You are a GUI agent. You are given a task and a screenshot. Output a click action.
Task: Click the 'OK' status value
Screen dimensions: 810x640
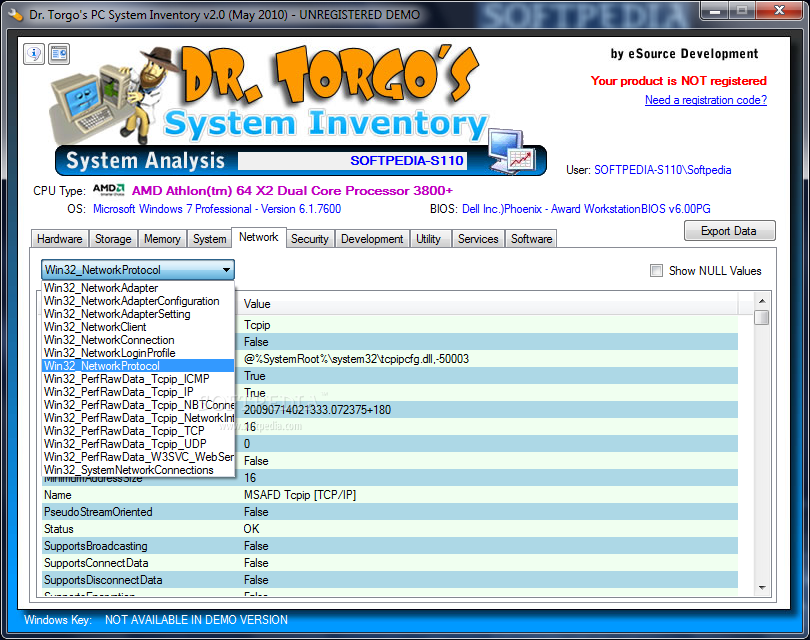pyautogui.click(x=251, y=529)
